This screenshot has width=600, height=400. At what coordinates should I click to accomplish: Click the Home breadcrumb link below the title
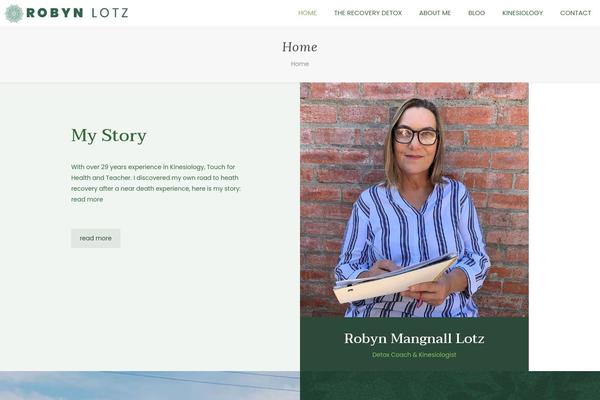[300, 64]
